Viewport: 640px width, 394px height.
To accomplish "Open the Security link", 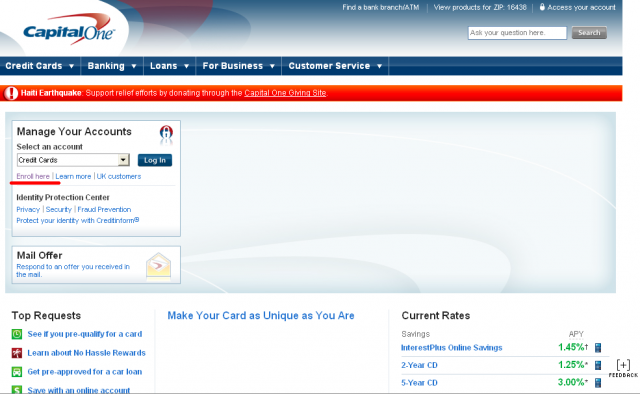I will point(58,209).
